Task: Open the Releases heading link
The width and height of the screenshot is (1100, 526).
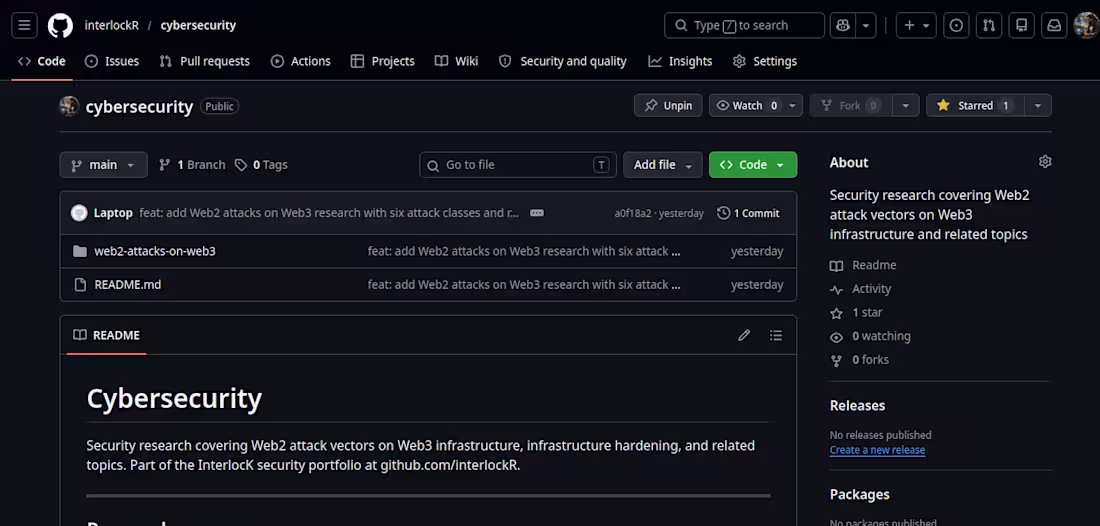Action: [857, 405]
